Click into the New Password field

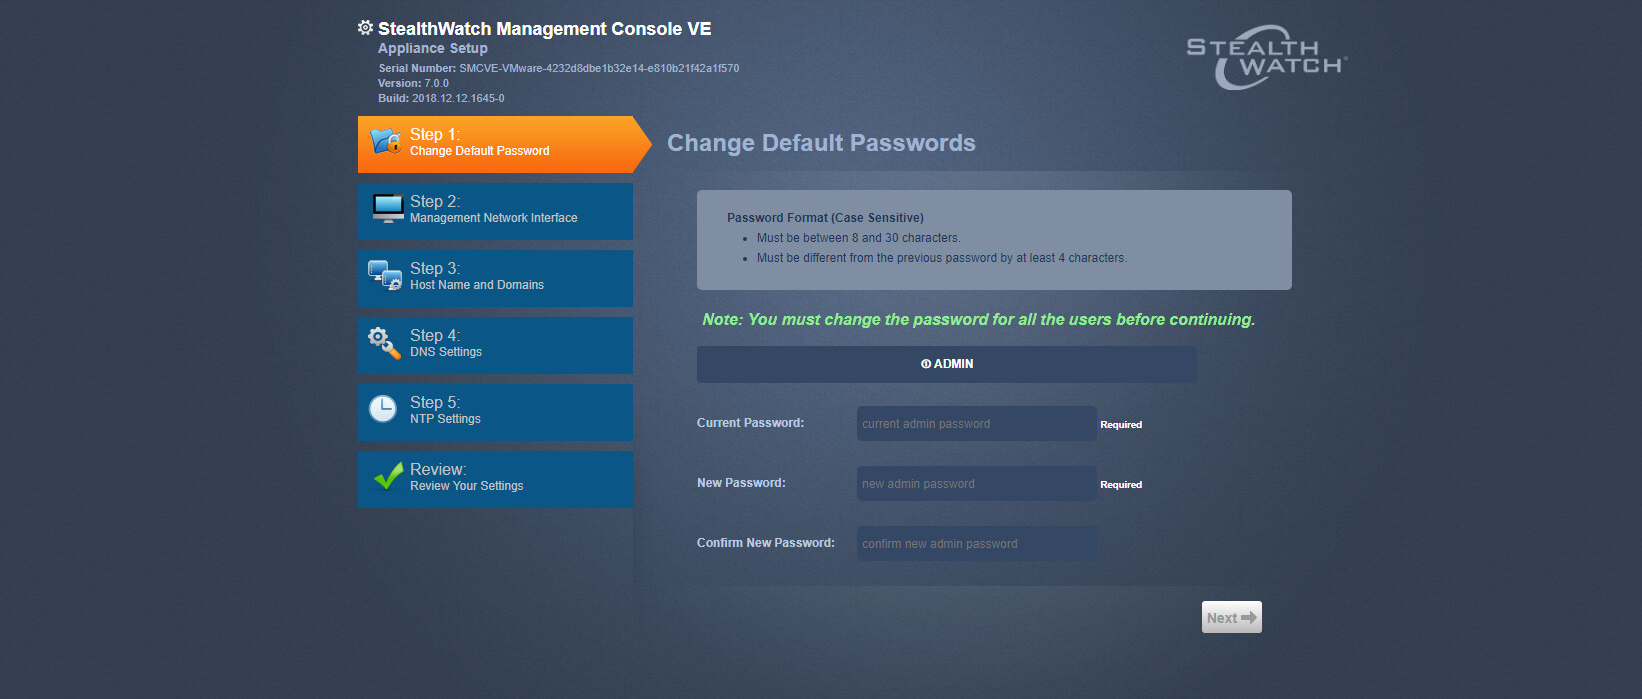coord(976,484)
